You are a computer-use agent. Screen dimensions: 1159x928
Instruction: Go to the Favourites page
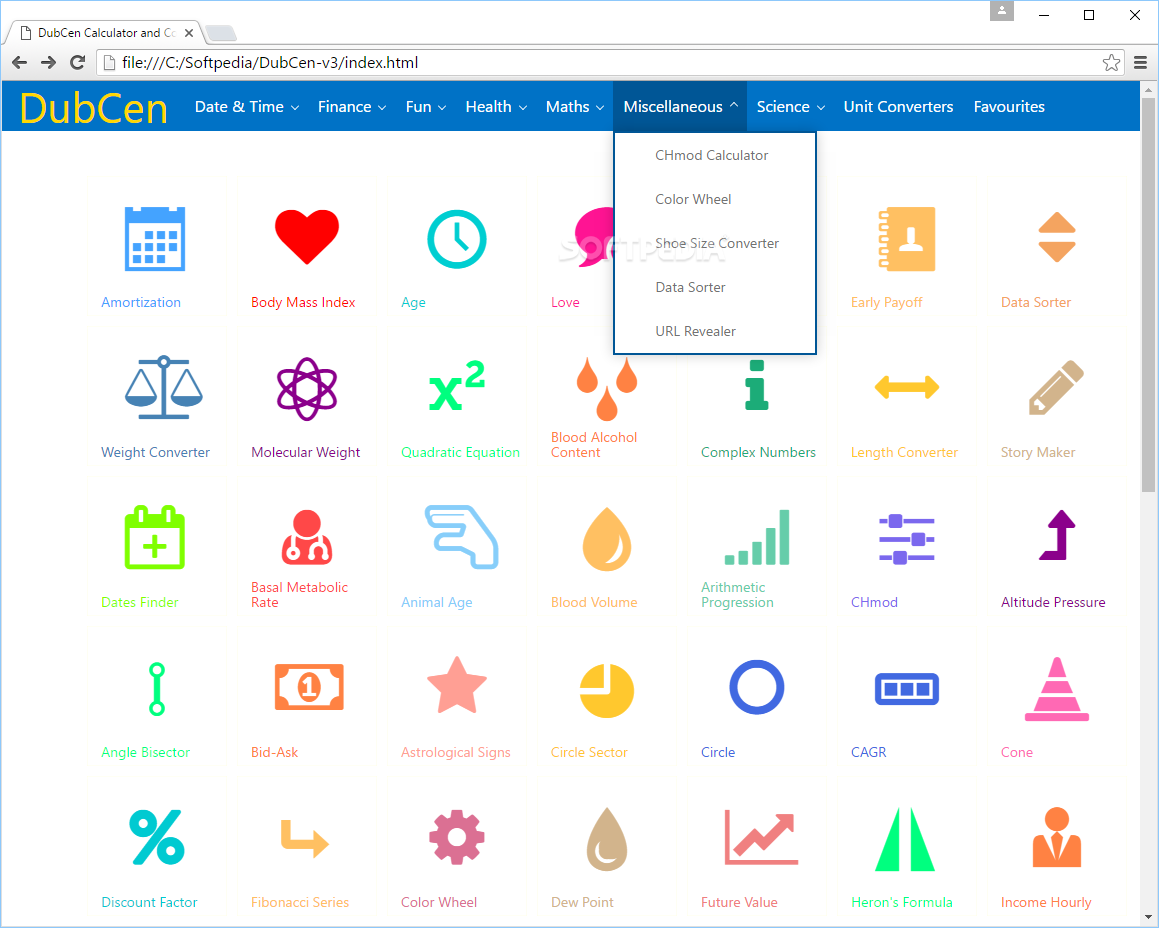coord(1009,106)
